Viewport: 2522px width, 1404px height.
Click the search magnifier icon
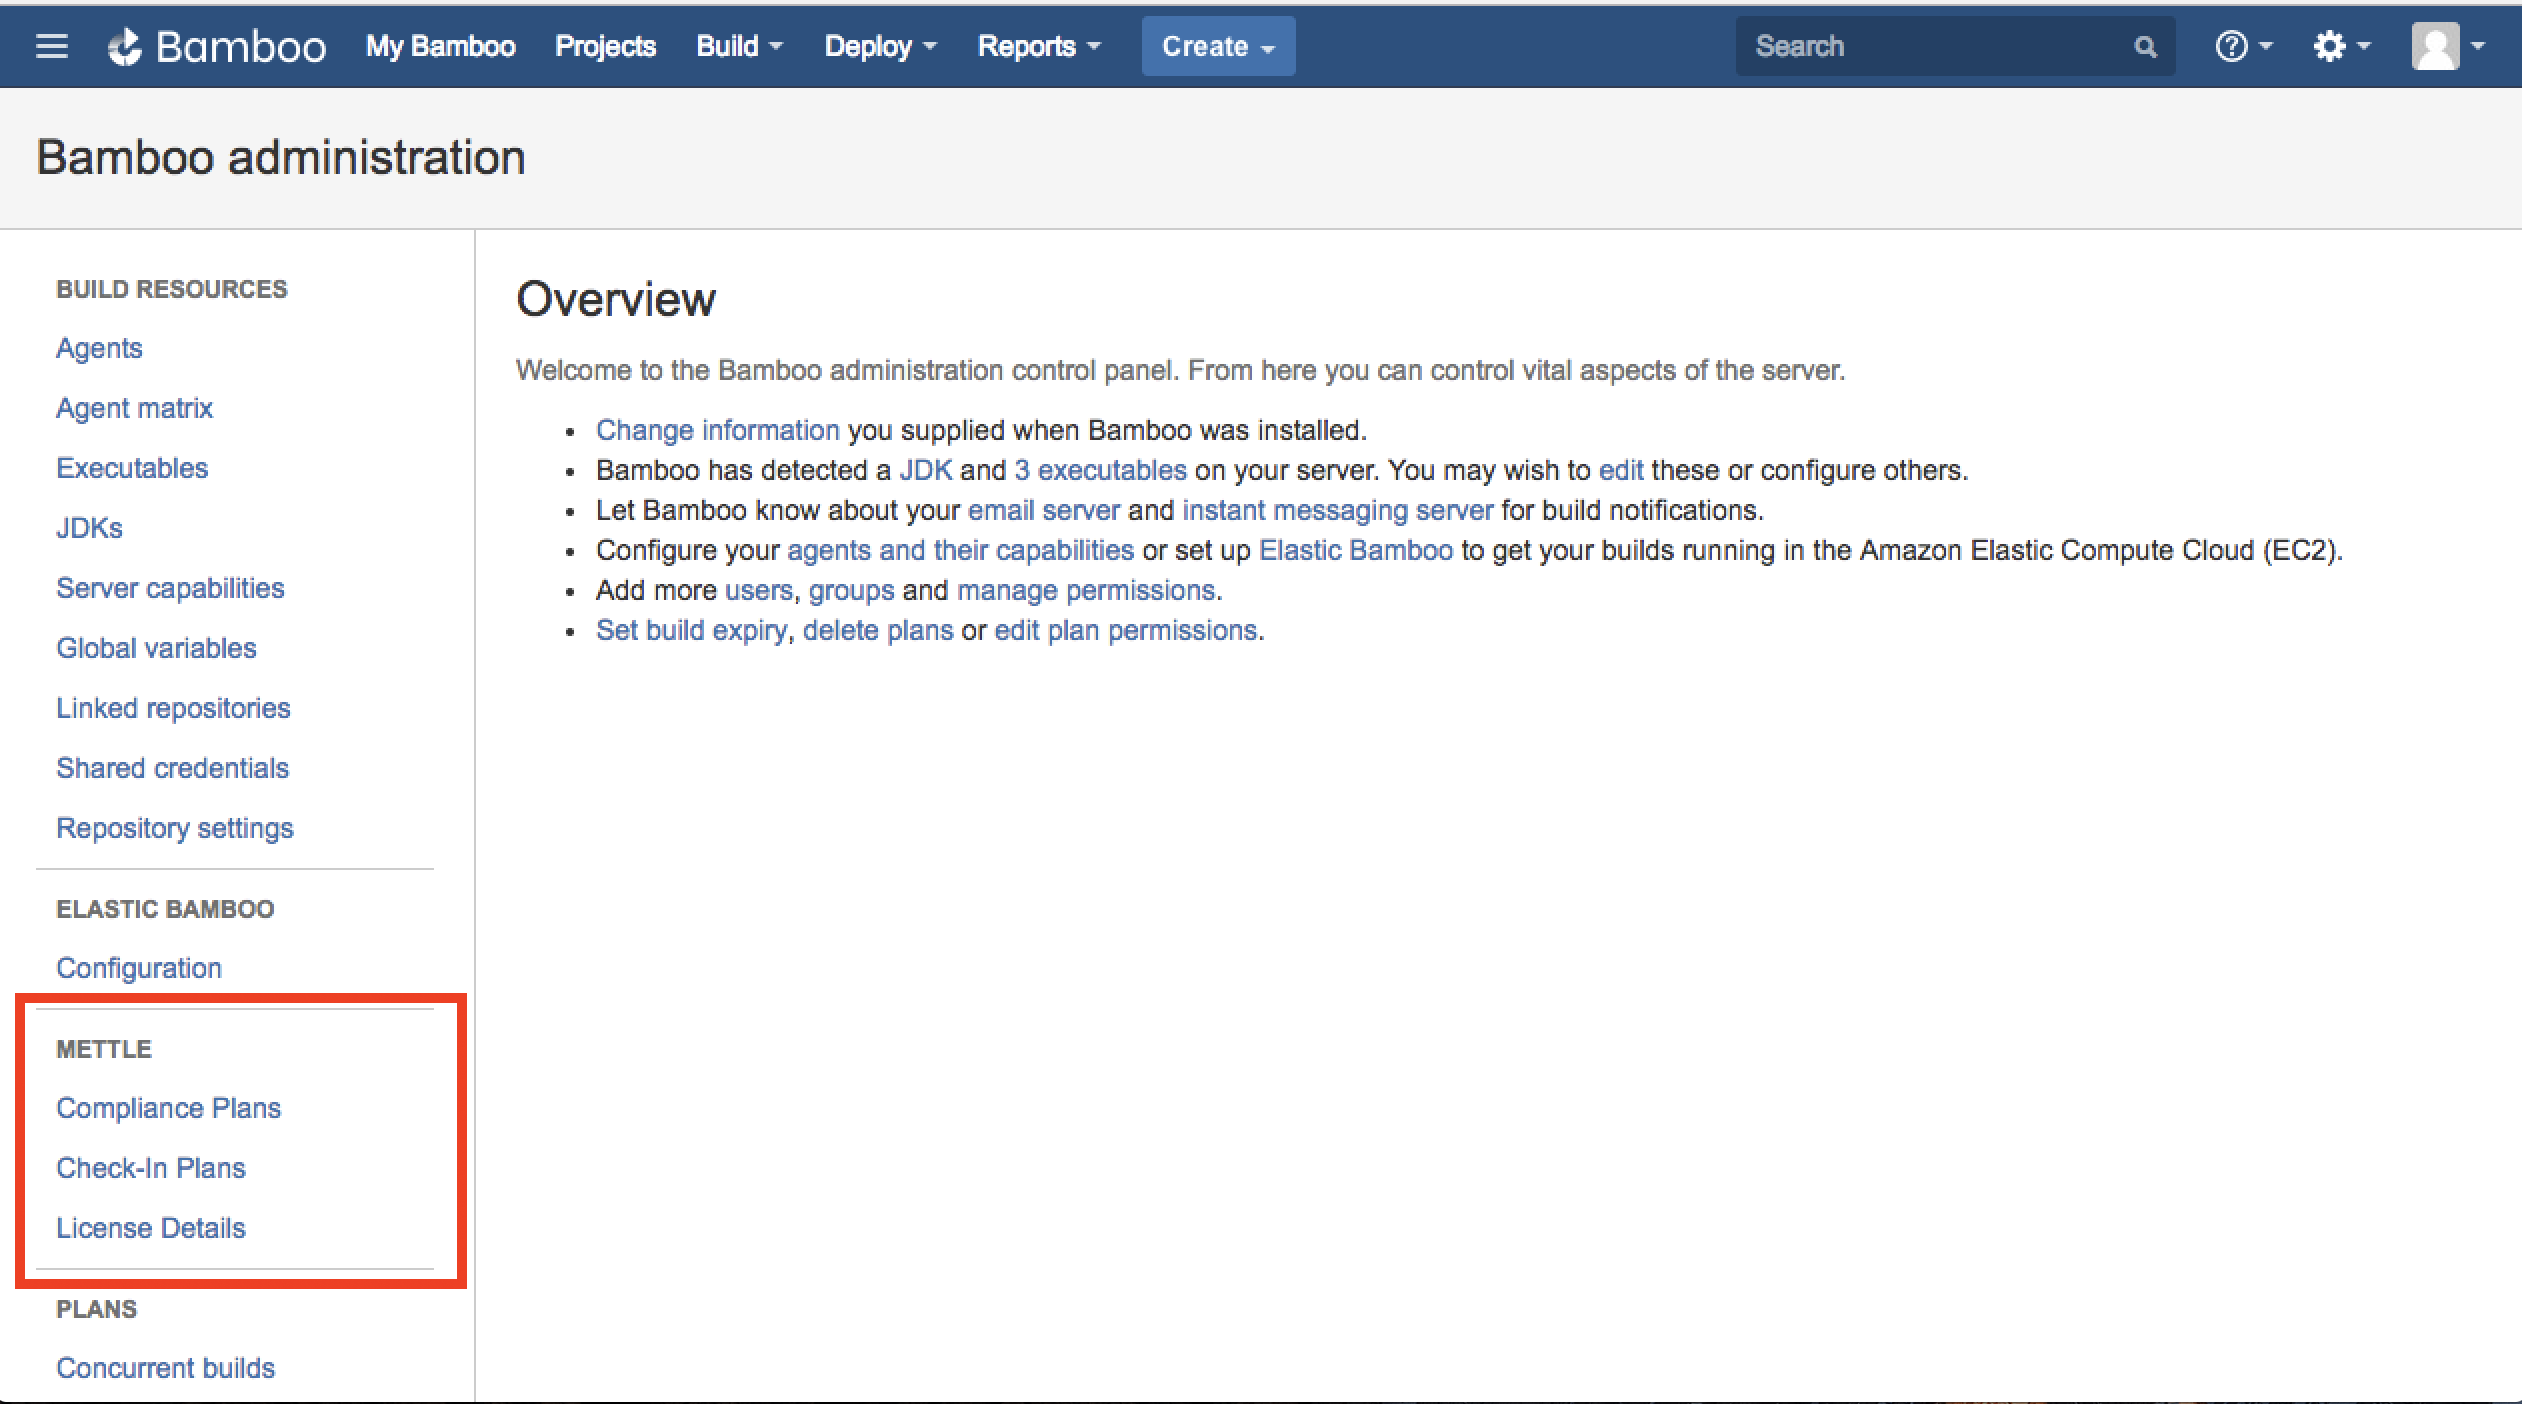click(x=2144, y=46)
